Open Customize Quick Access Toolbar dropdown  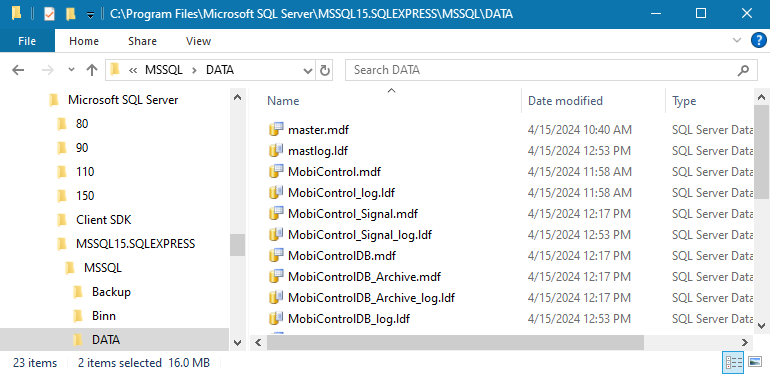[90, 15]
